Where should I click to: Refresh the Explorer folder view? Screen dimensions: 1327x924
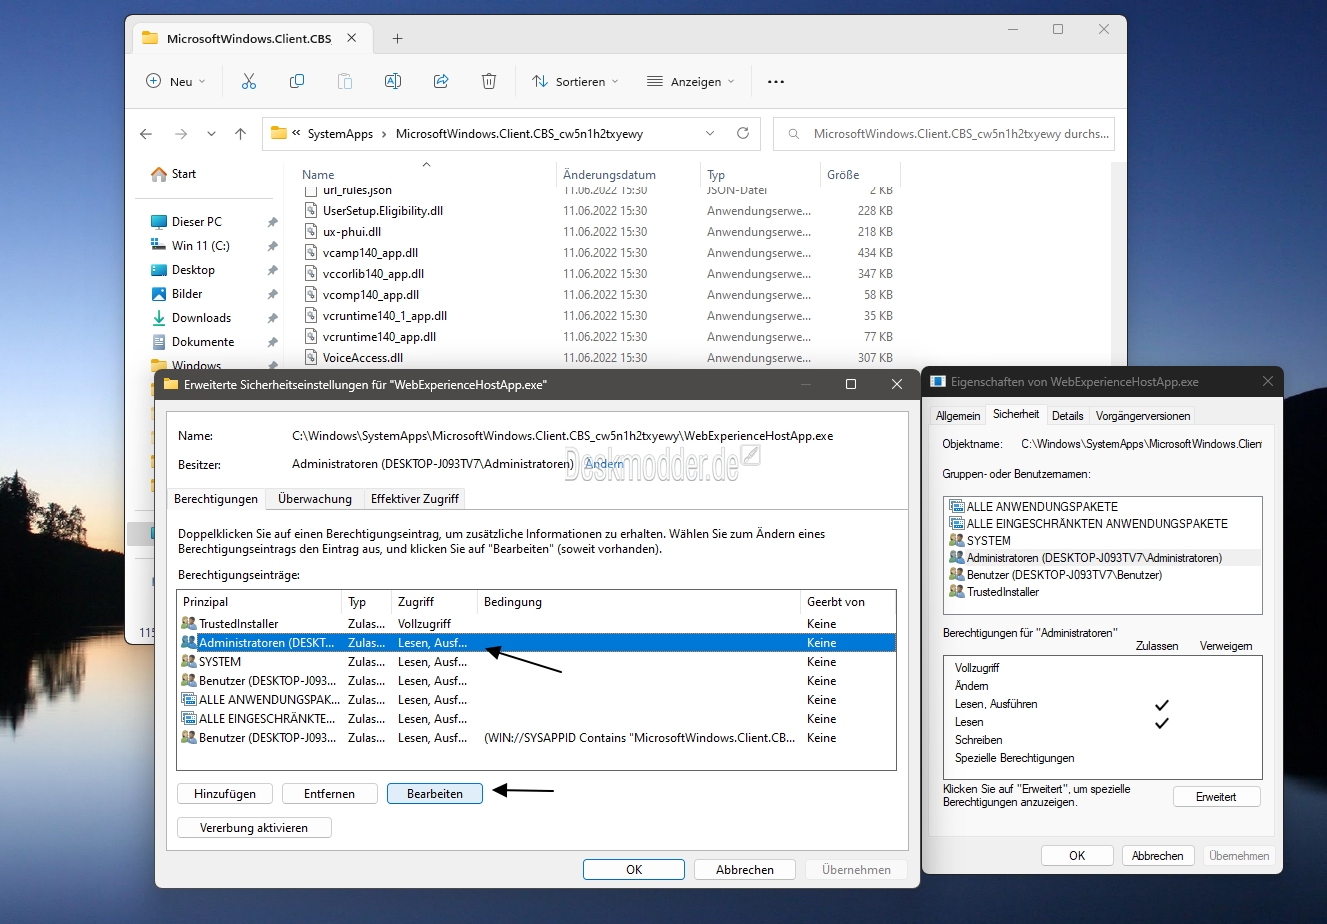743,133
